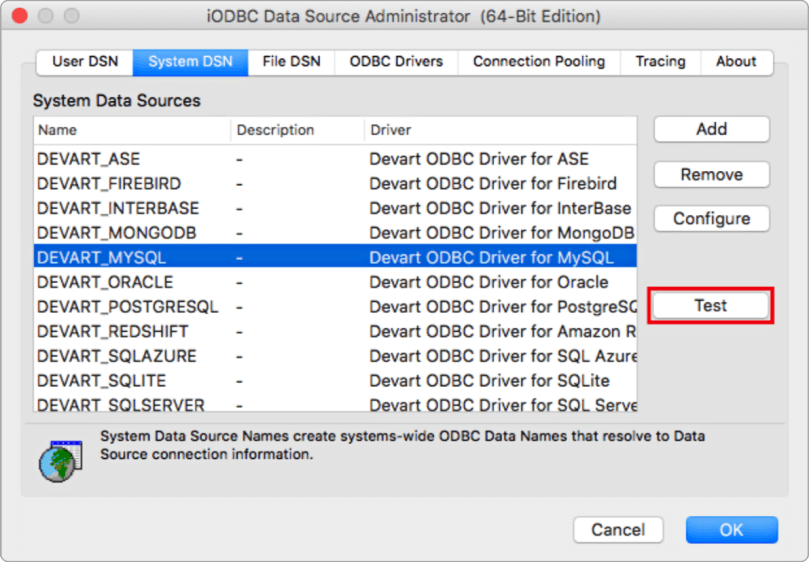The height and width of the screenshot is (562, 809).
Task: Open the Tracing tab
Action: click(660, 62)
